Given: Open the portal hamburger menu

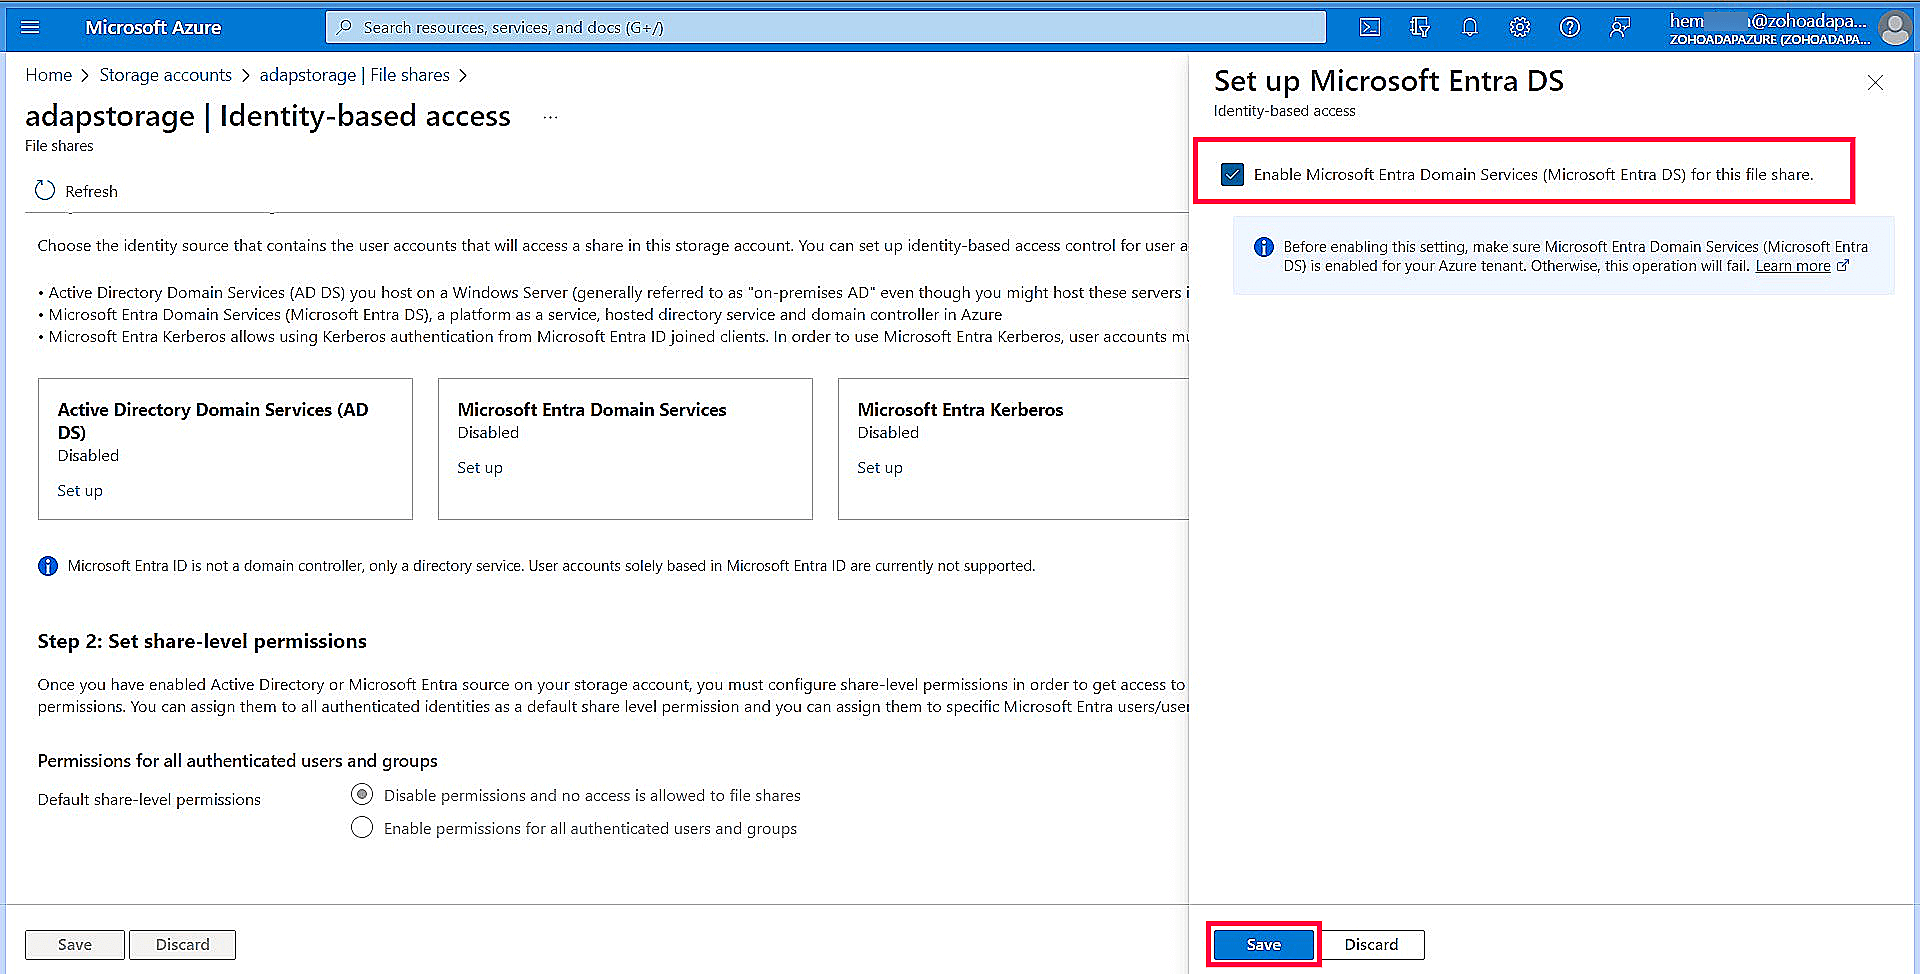Looking at the screenshot, I should 30,27.
